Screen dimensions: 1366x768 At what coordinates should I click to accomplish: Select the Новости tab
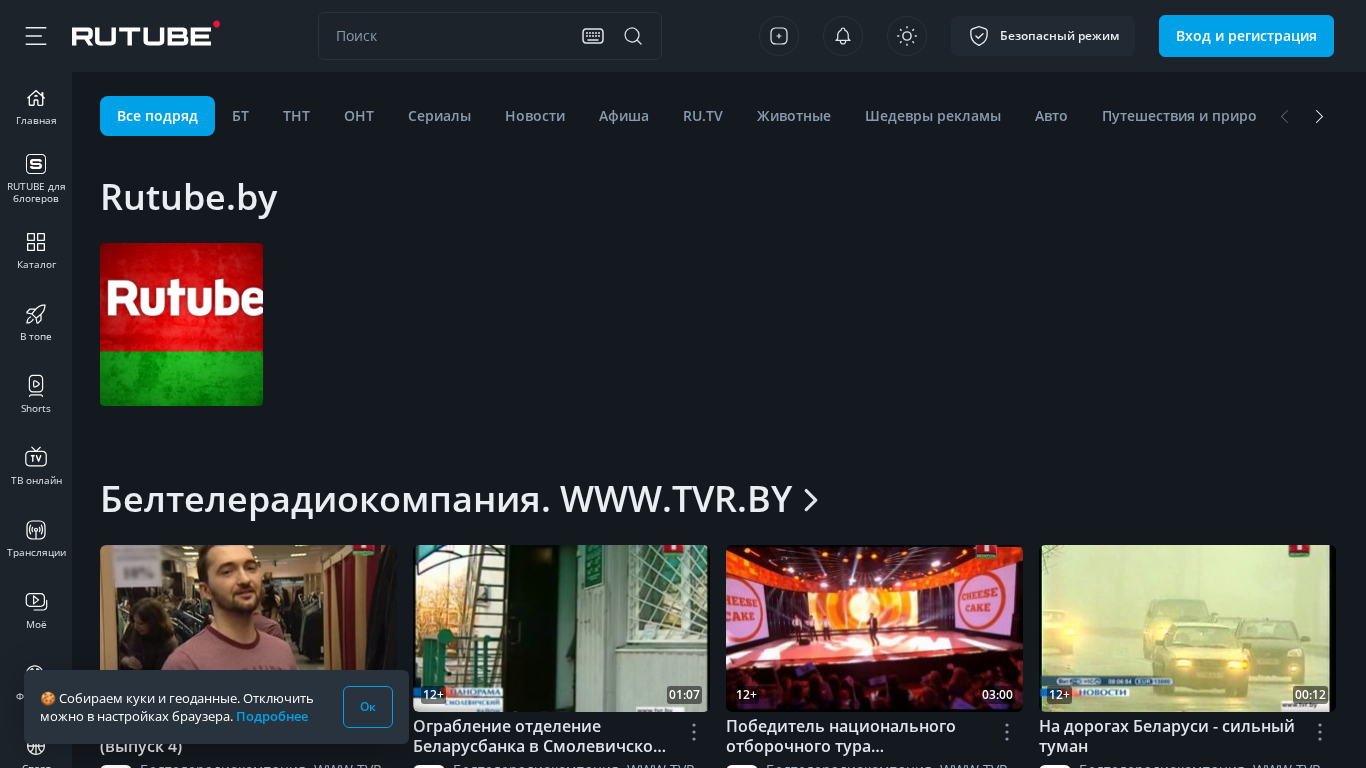(535, 116)
